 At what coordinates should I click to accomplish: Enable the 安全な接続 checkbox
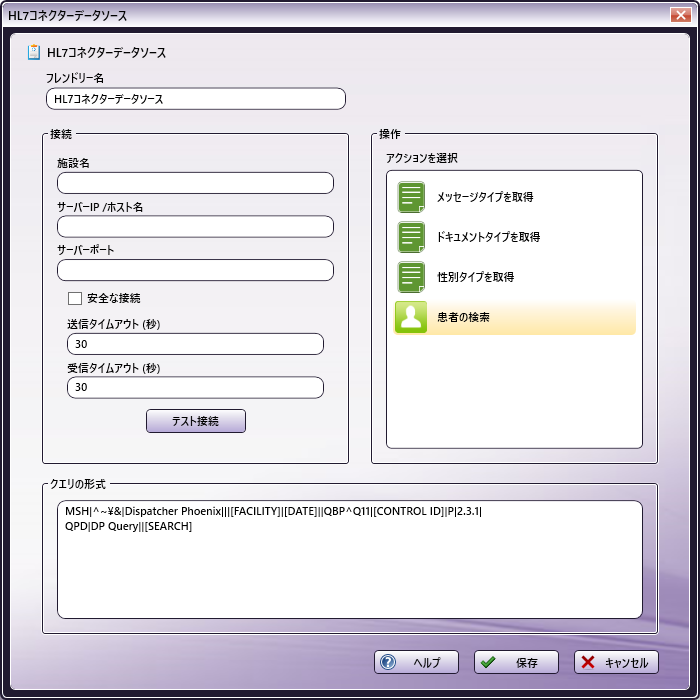[75, 298]
